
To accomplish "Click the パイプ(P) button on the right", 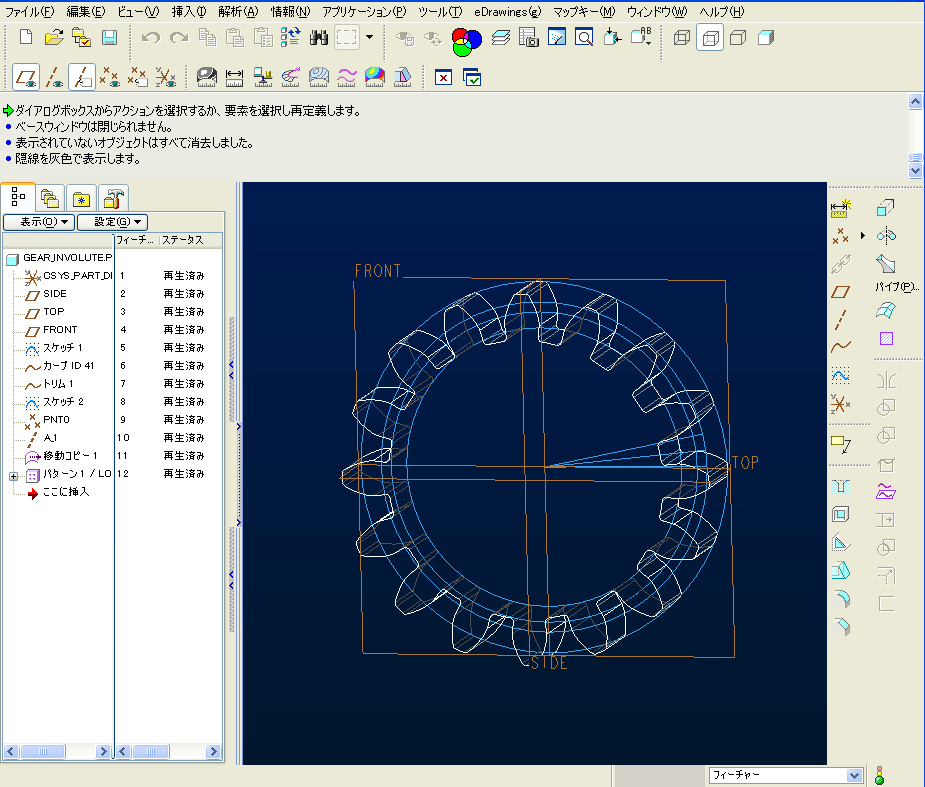I will (895, 287).
